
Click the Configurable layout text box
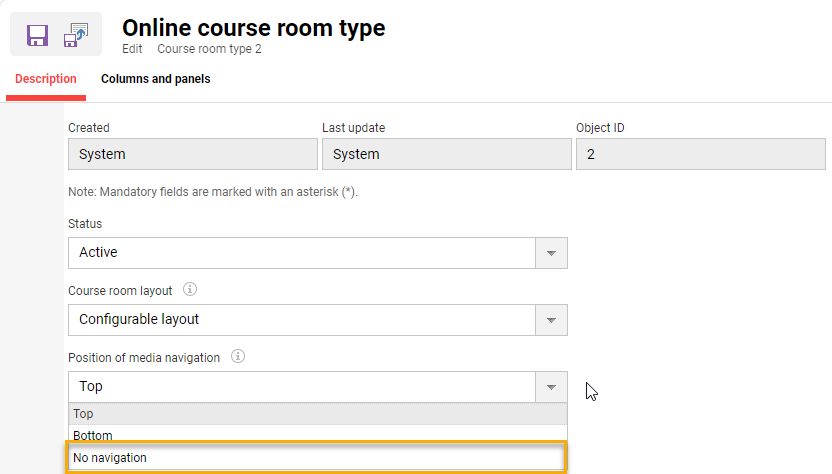click(x=301, y=320)
